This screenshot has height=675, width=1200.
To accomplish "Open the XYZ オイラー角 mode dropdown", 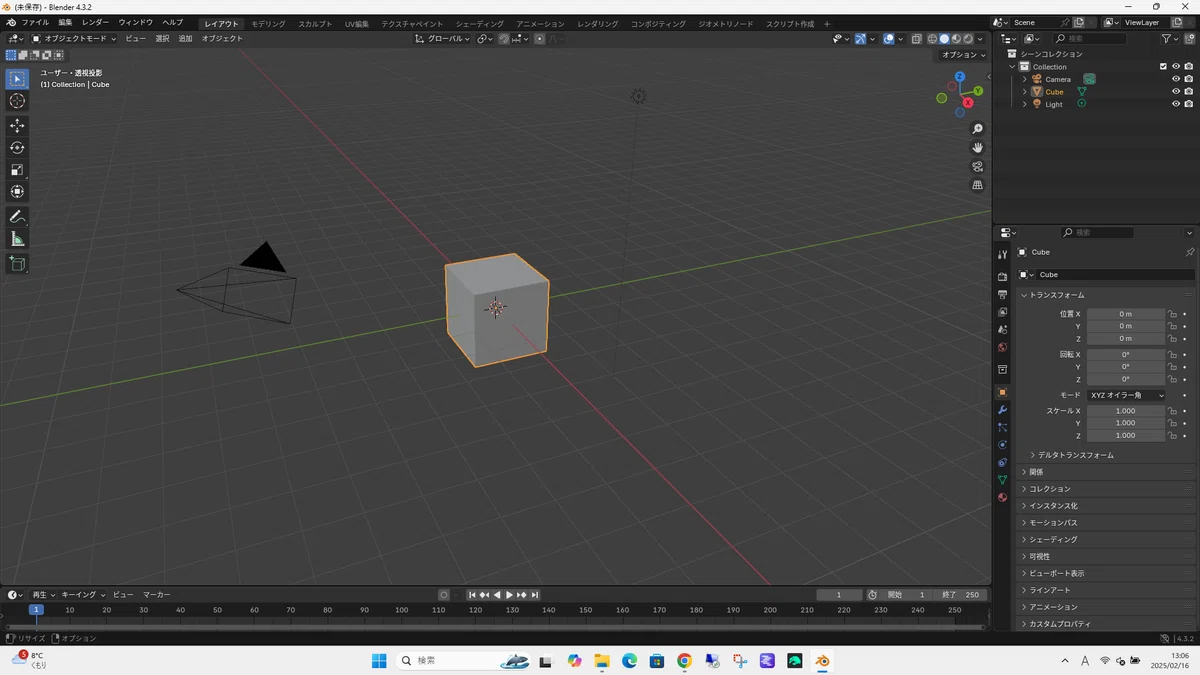I will tap(1126, 395).
